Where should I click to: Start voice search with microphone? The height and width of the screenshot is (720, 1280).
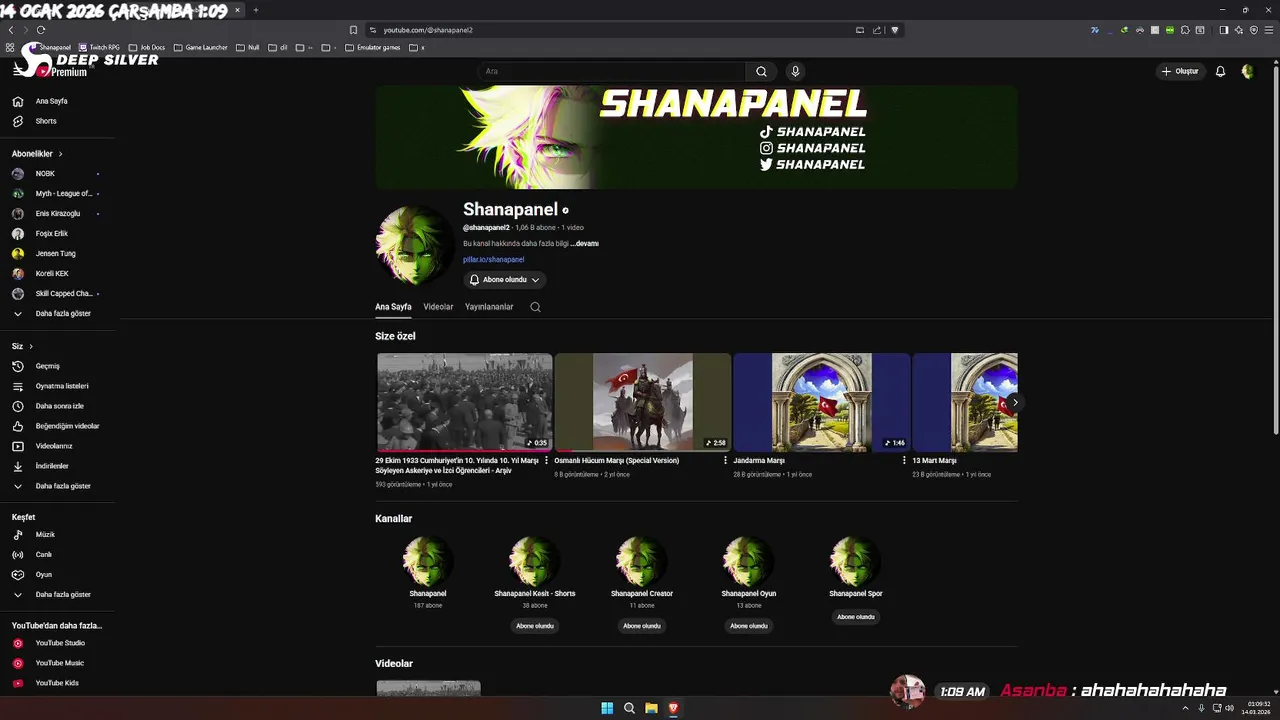795,71
